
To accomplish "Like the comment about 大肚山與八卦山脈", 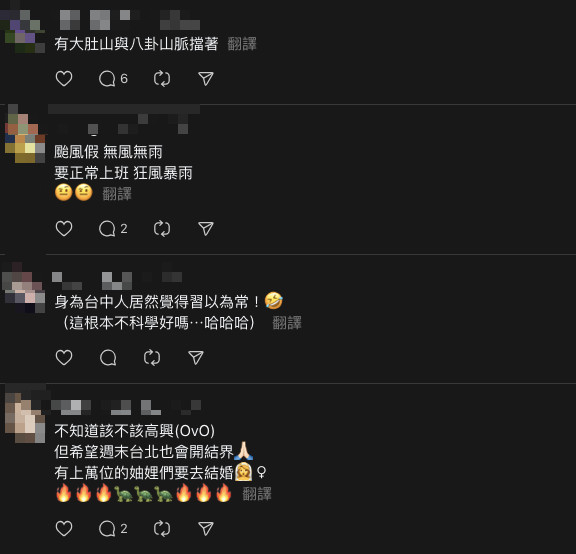I will pyautogui.click(x=64, y=79).
